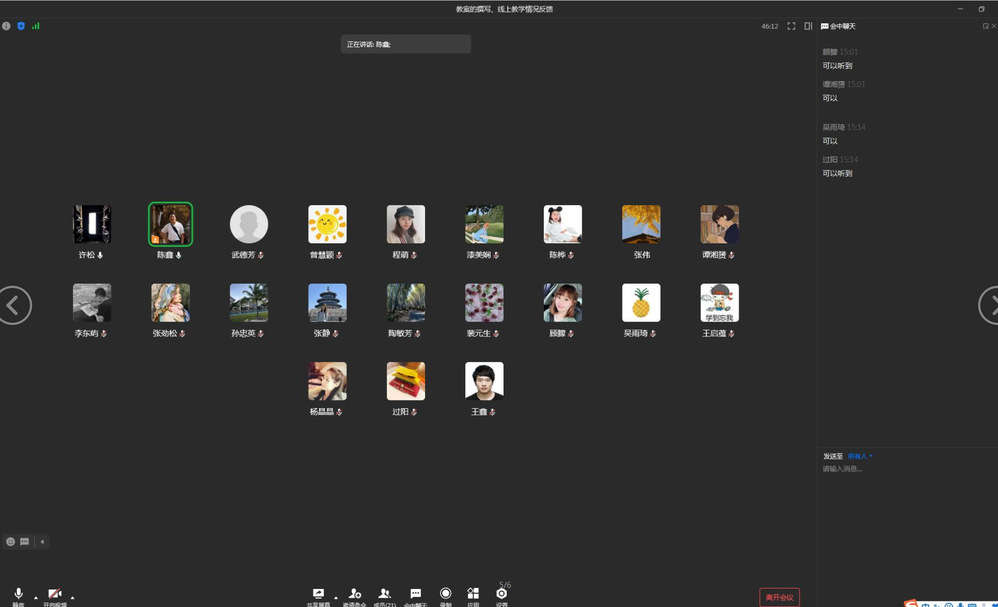Viewport: 998px width, 607px height.
Task: Click the green network signal indicator
Action: pyautogui.click(x=36, y=26)
